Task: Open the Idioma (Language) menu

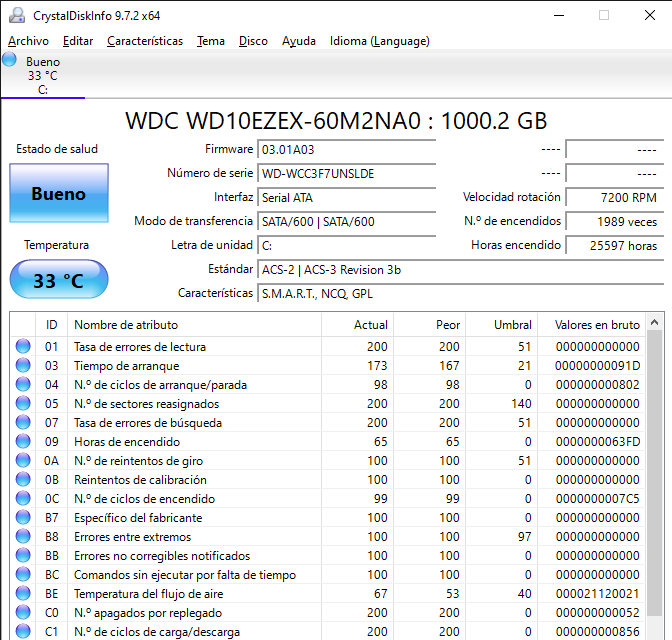Action: click(x=379, y=41)
